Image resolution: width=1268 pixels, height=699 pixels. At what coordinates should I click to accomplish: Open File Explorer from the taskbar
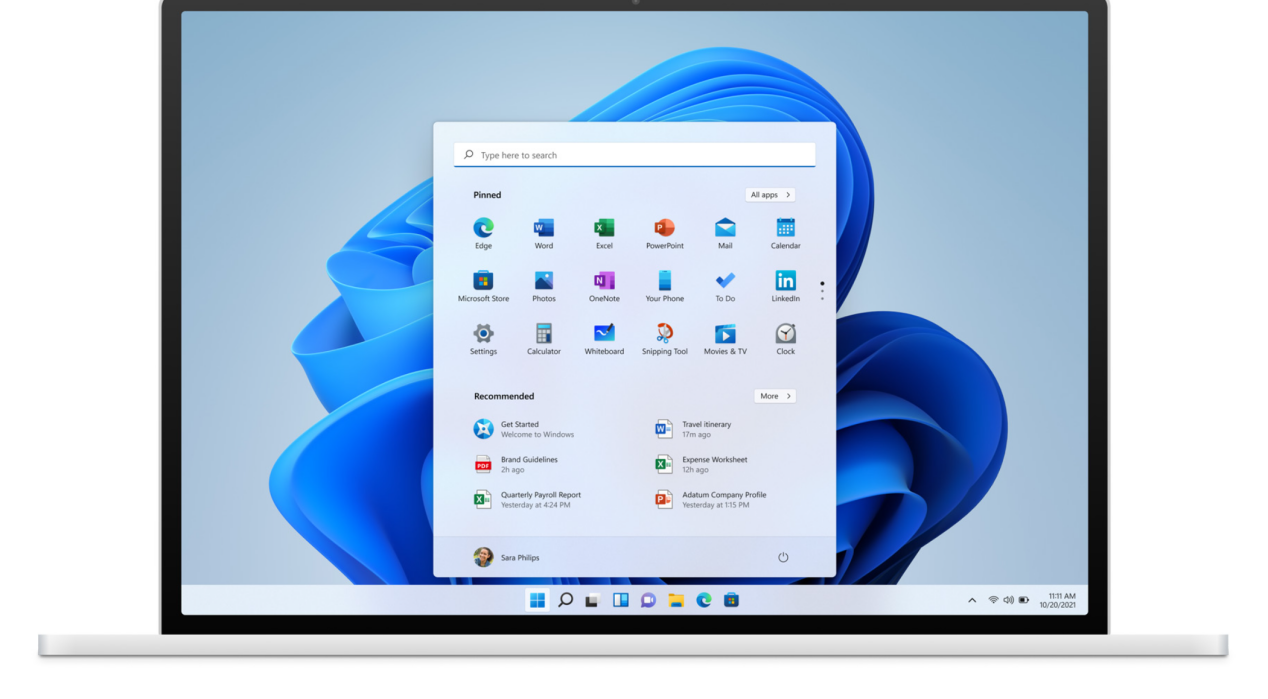point(676,600)
